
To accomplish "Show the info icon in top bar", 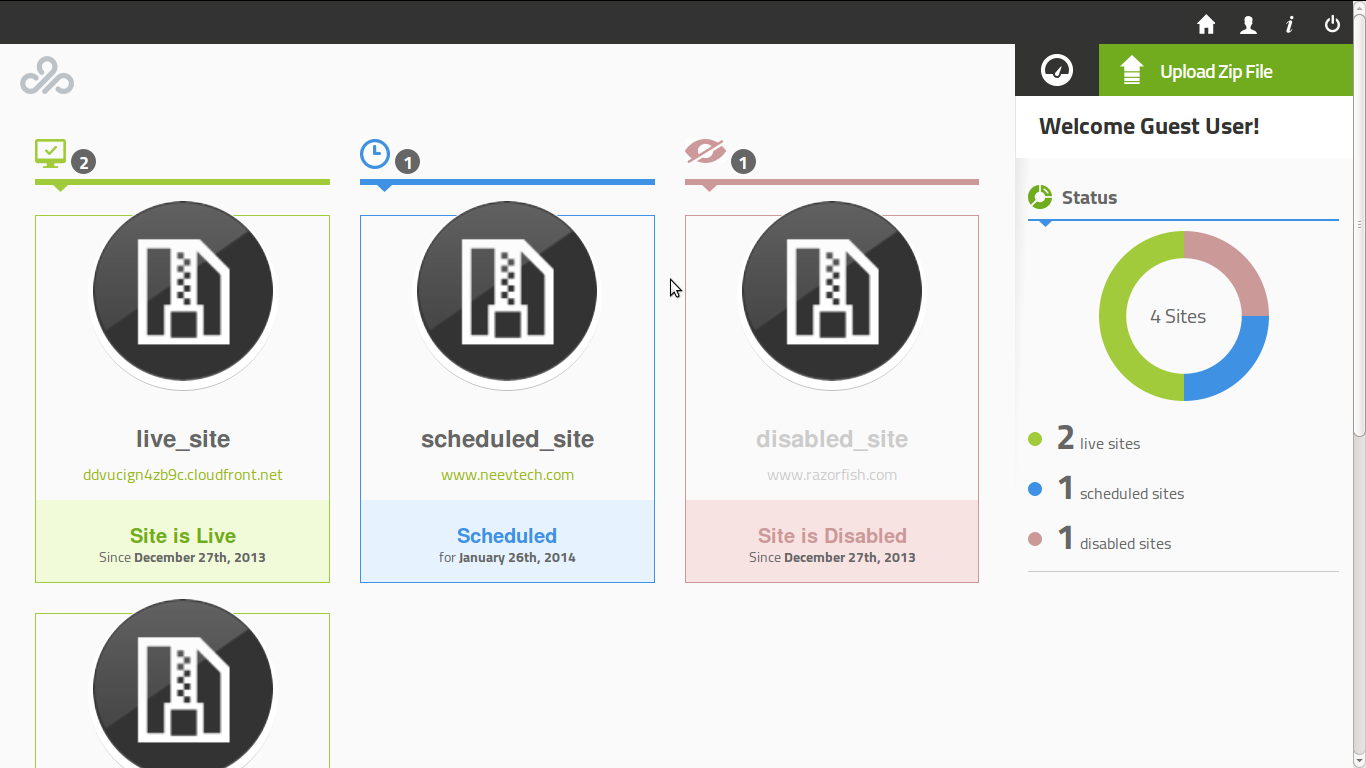I will (x=1290, y=24).
